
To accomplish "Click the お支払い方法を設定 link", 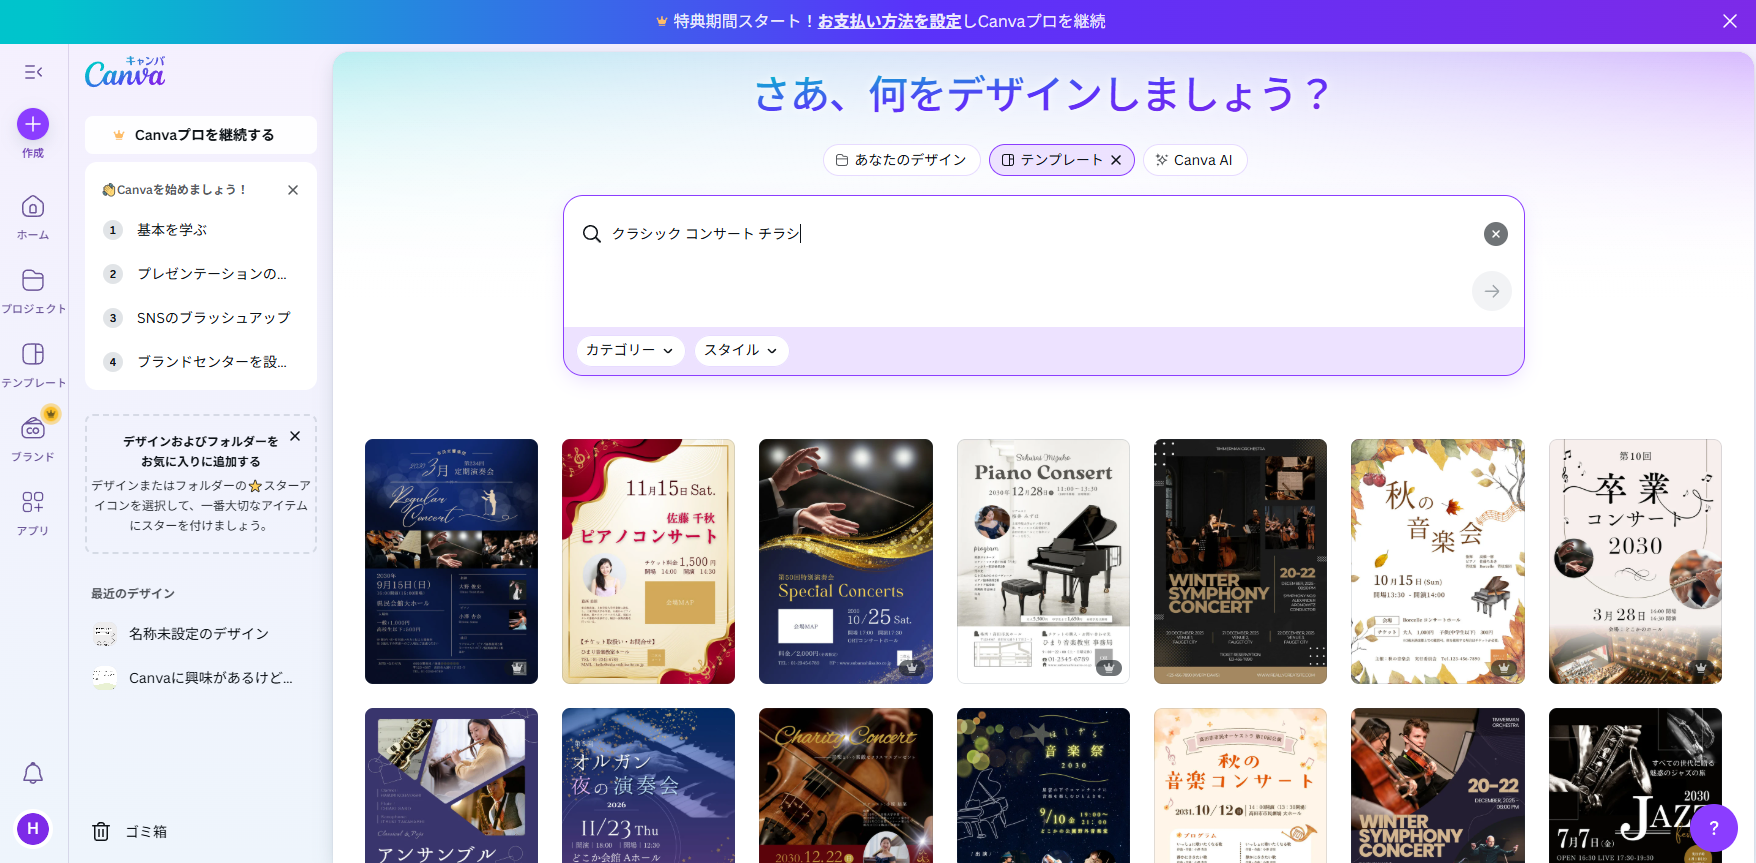I will pos(889,21).
